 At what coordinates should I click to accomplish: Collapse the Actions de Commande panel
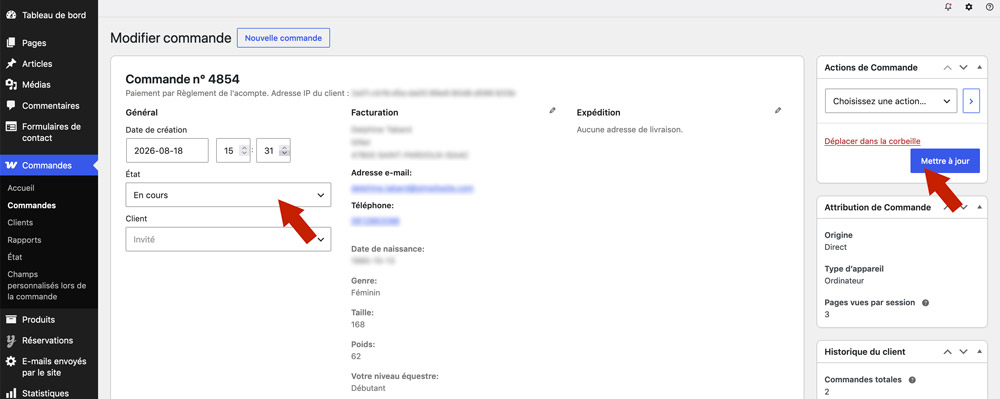[980, 68]
